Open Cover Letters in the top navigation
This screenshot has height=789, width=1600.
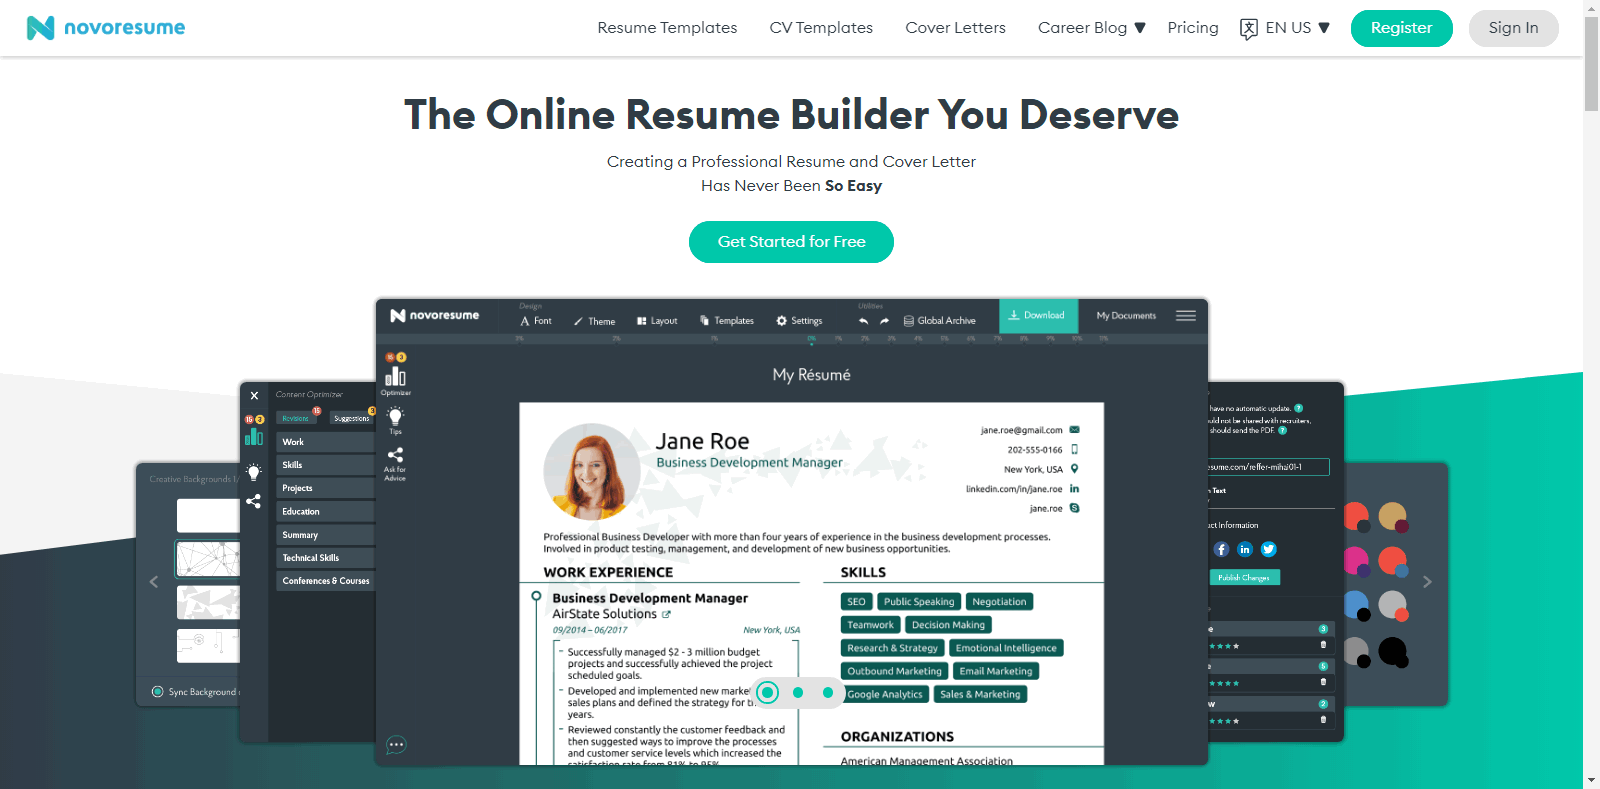(x=956, y=28)
